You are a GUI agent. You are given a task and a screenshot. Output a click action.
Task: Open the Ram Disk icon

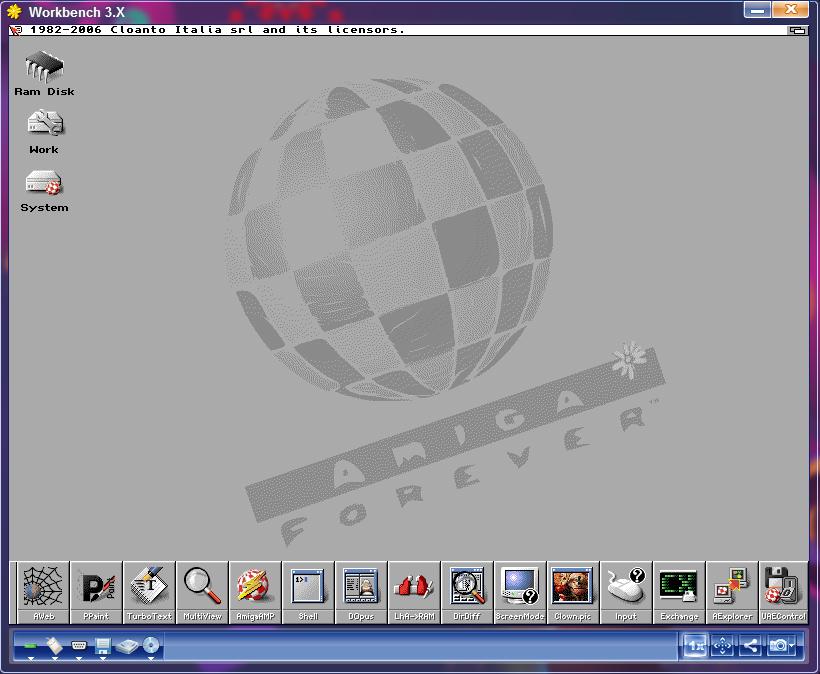[x=44, y=73]
